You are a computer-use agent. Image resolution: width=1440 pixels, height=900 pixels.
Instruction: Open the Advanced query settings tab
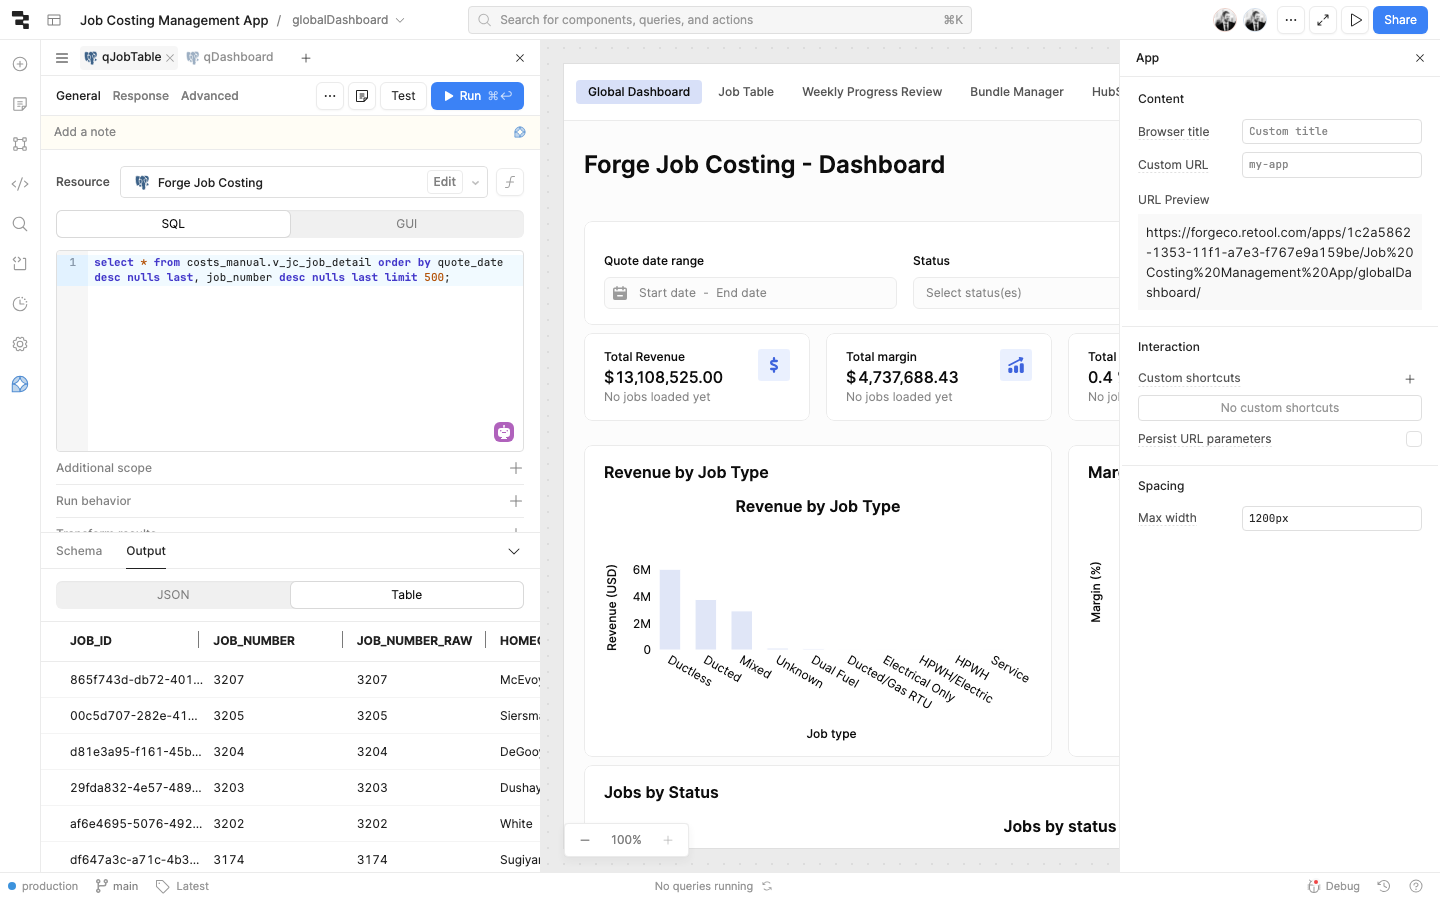[209, 96]
